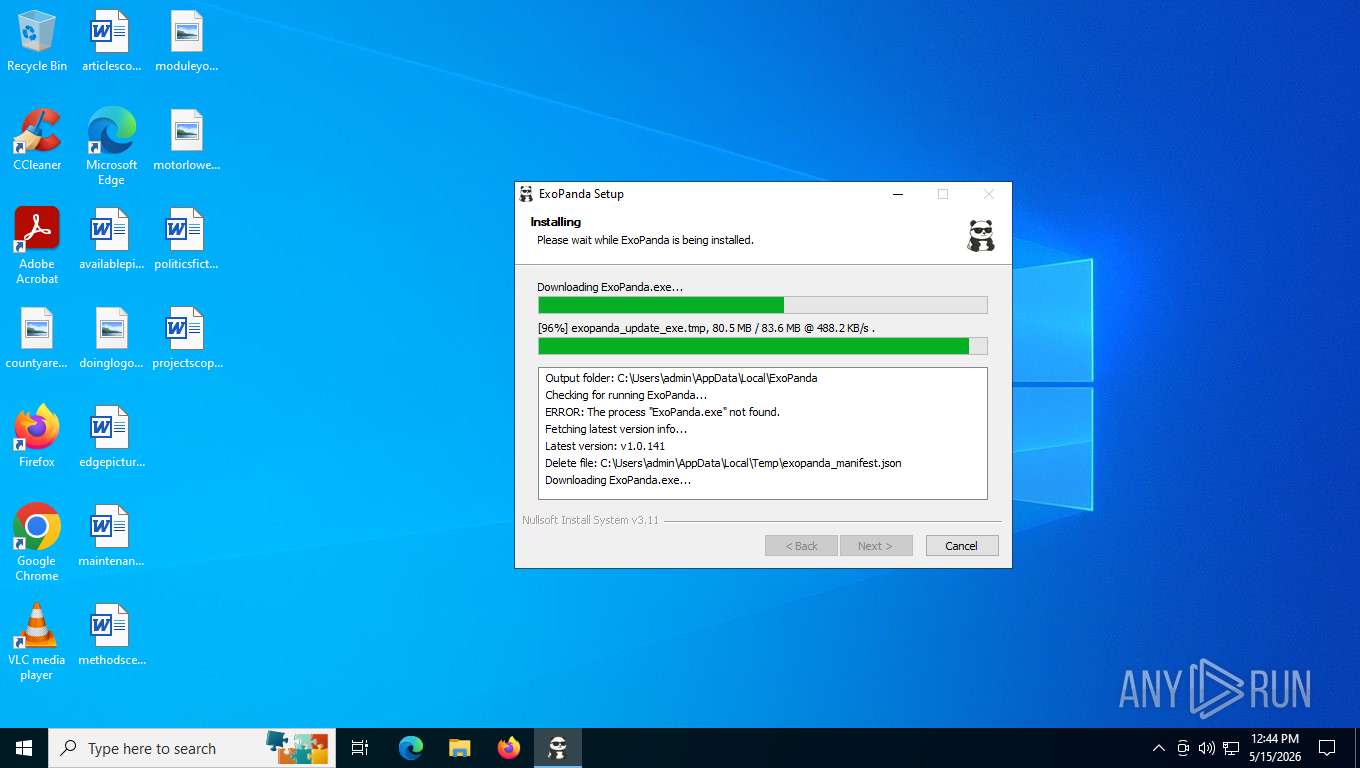Open the availablepi... Word document
Viewport: 1360px width, 768px height.
click(x=111, y=239)
